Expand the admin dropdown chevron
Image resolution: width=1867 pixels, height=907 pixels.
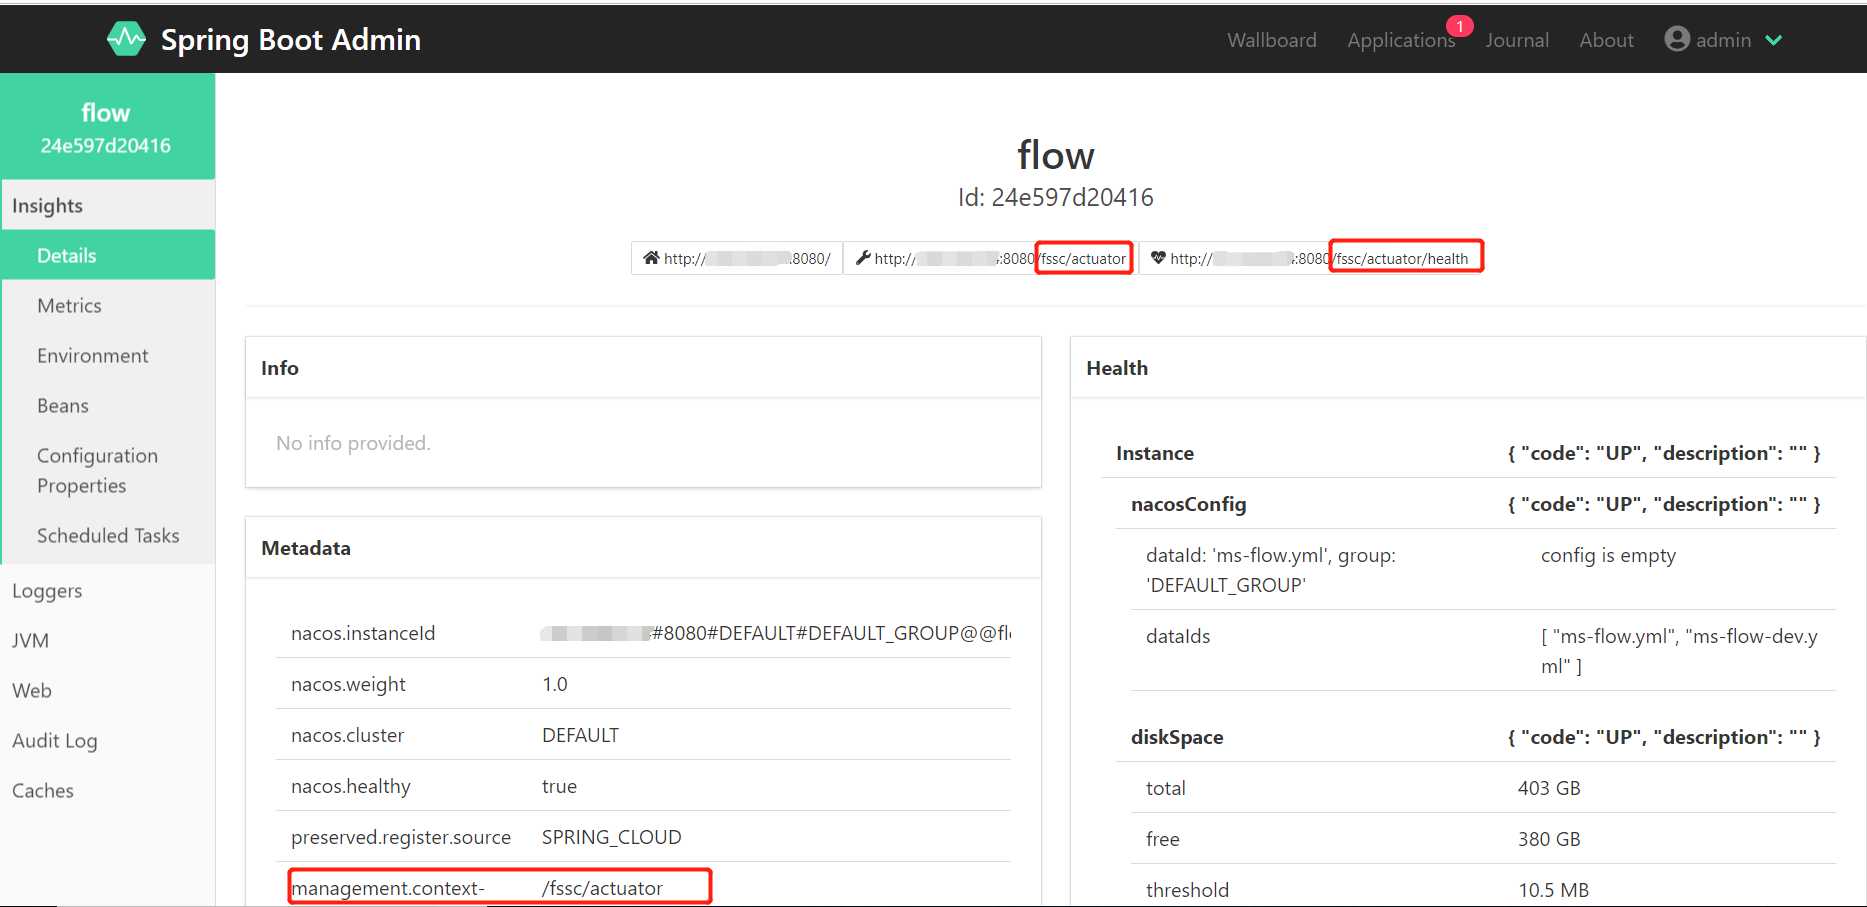1774,40
